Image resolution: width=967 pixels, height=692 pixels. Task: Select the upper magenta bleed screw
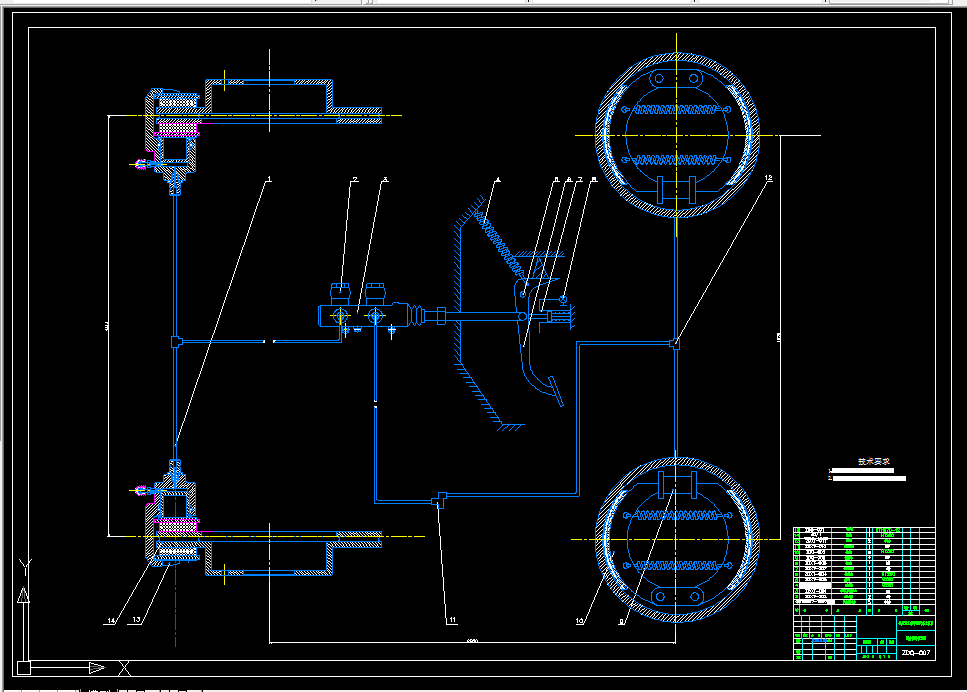point(141,164)
